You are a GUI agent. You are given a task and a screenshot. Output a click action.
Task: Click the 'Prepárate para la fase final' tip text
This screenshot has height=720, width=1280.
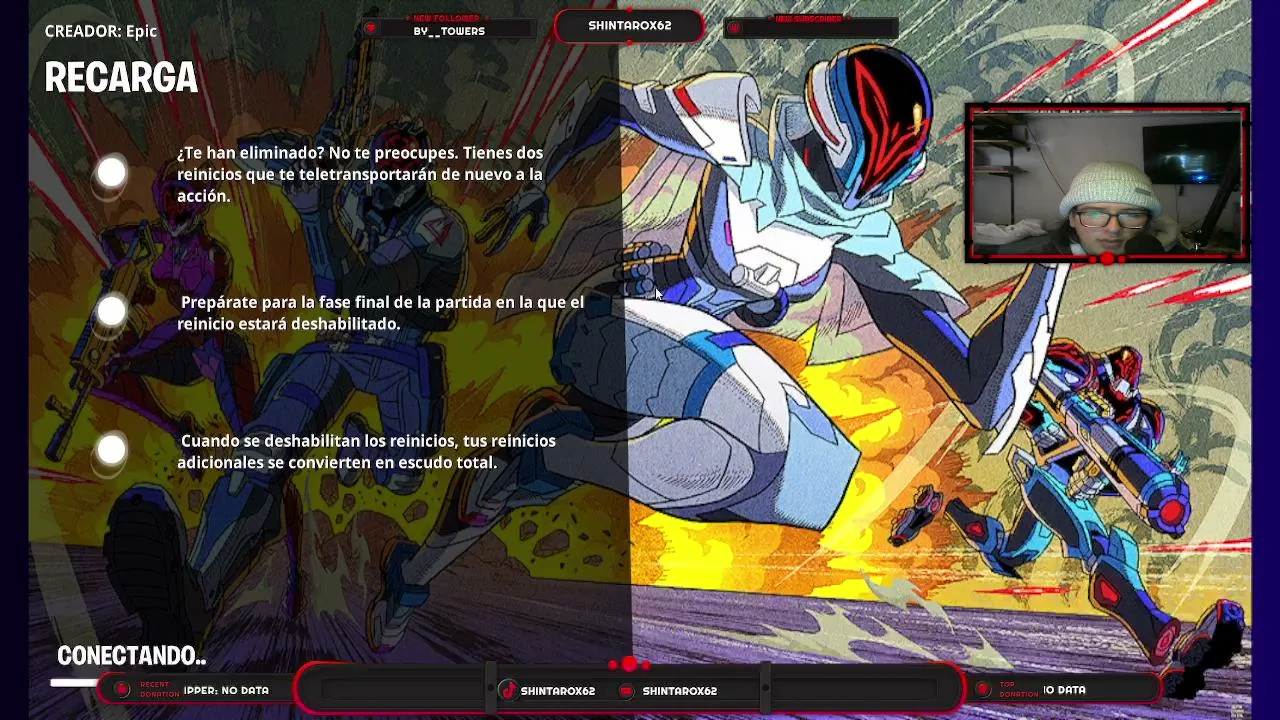380,313
